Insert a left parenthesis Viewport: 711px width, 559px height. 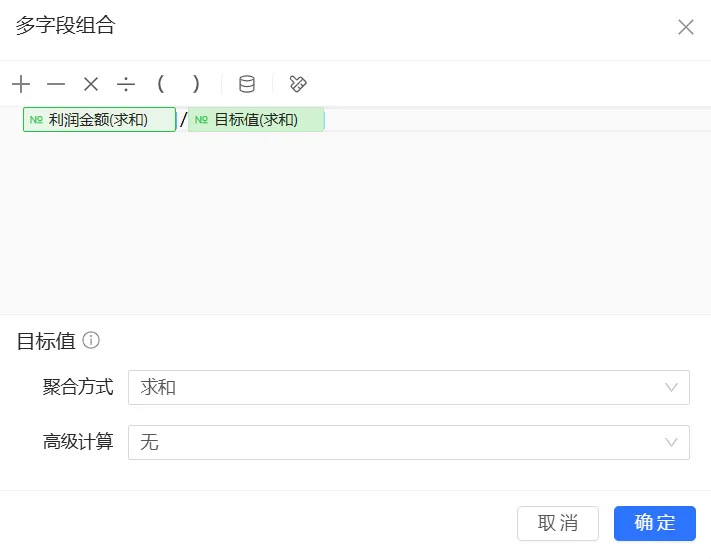pyautogui.click(x=160, y=84)
